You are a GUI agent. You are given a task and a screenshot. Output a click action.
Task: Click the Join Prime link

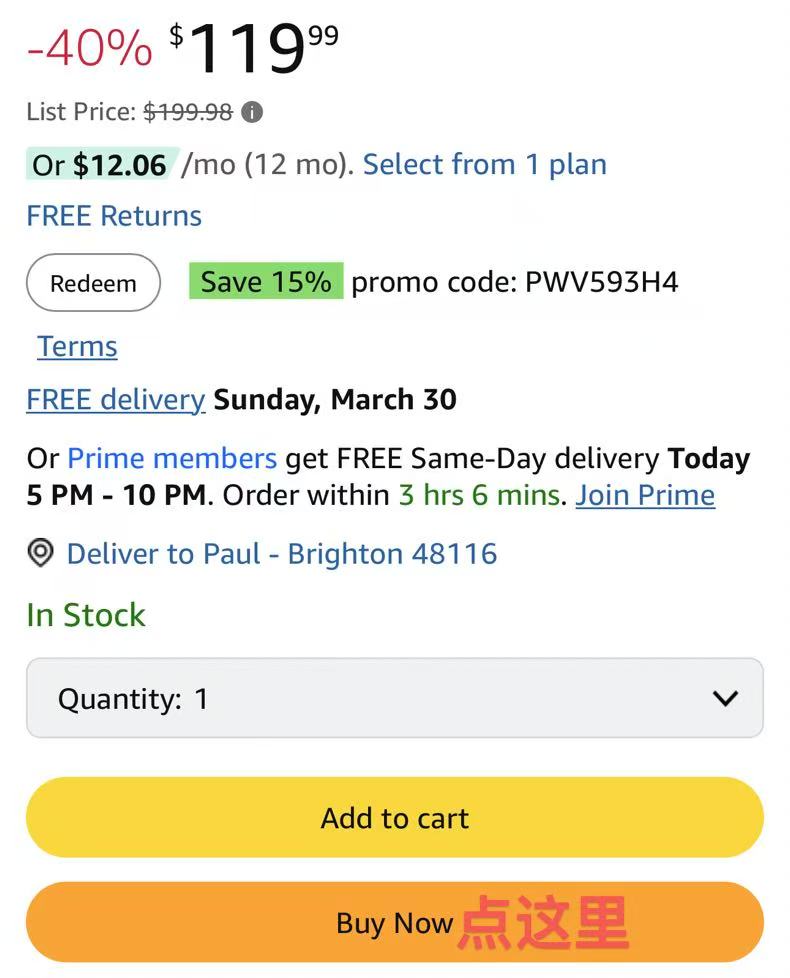coord(645,496)
